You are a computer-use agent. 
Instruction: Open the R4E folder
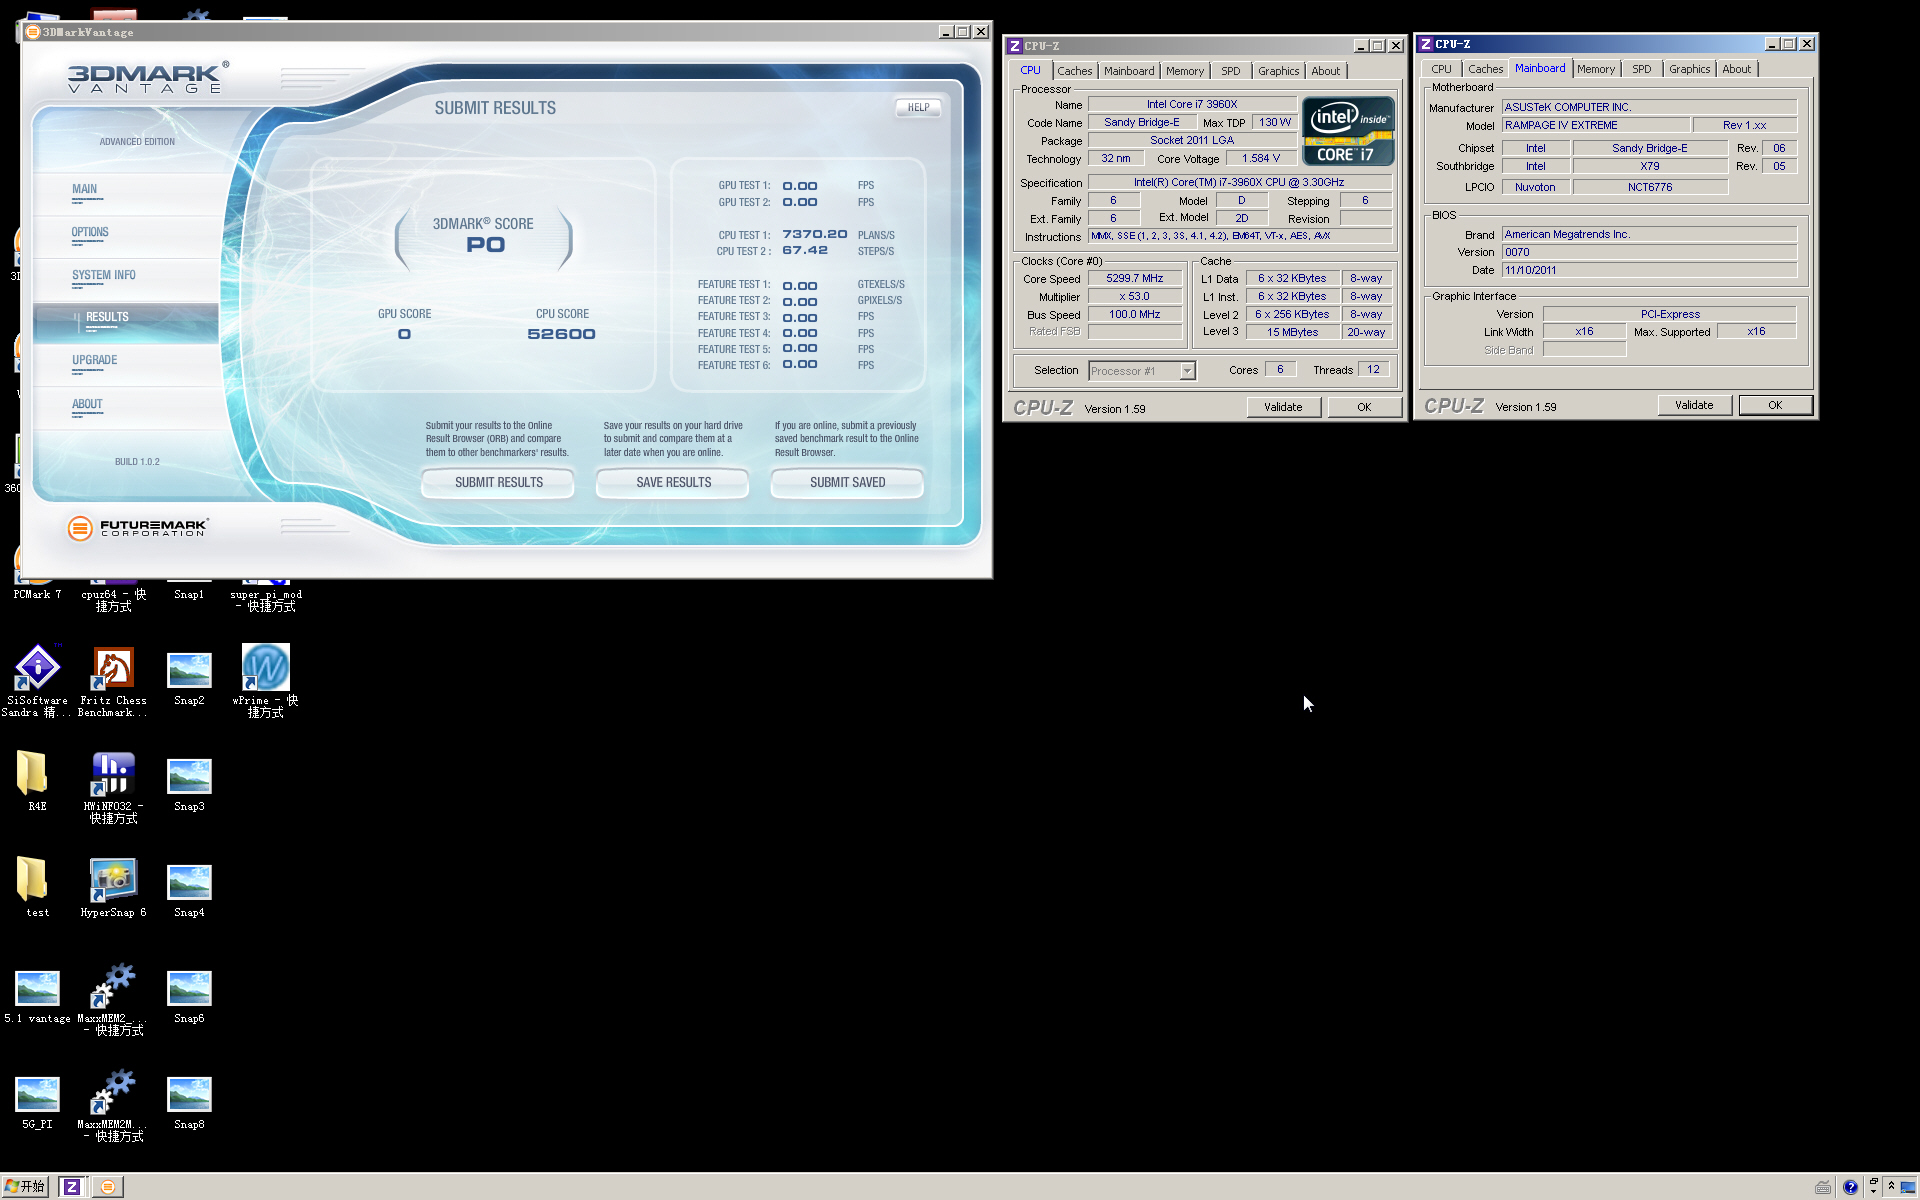click(37, 781)
